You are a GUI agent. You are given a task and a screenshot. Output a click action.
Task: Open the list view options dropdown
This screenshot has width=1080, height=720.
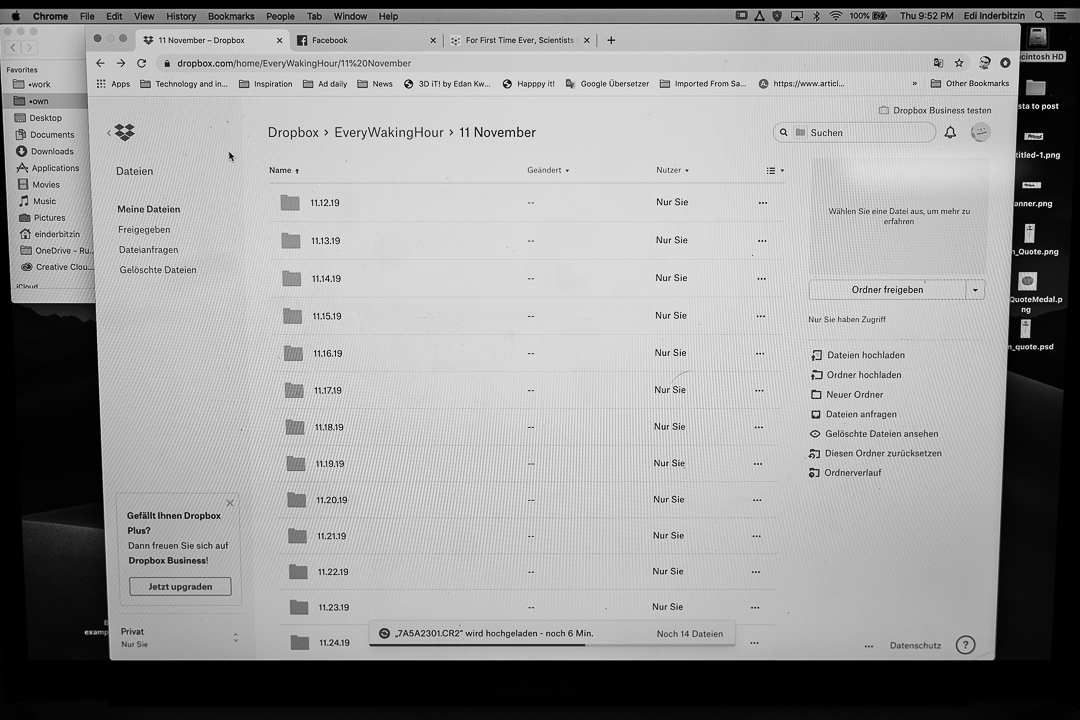tap(775, 170)
